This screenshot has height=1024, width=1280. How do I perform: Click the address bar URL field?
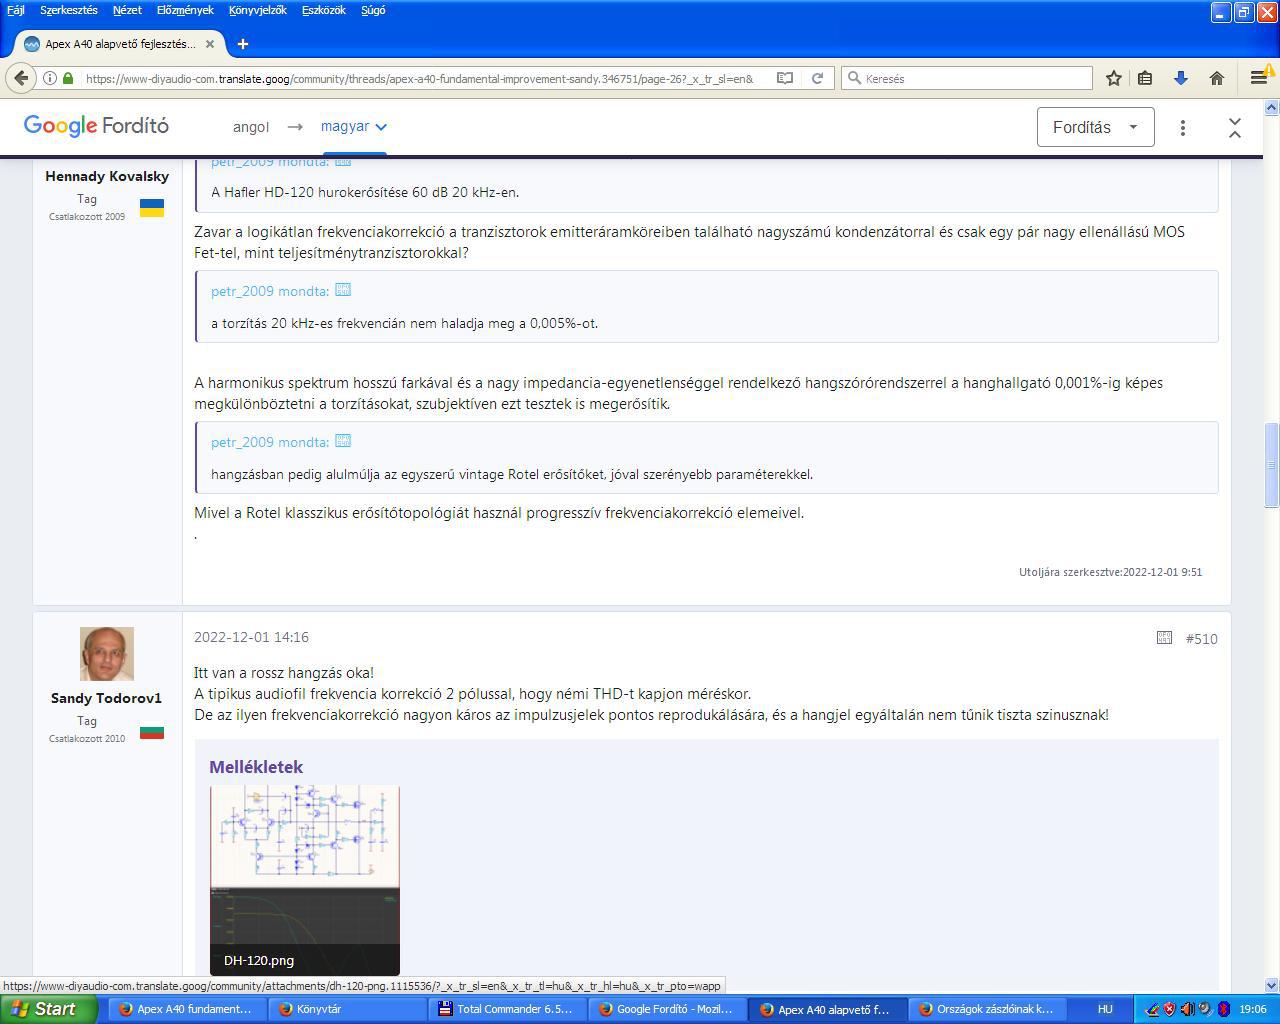point(420,78)
